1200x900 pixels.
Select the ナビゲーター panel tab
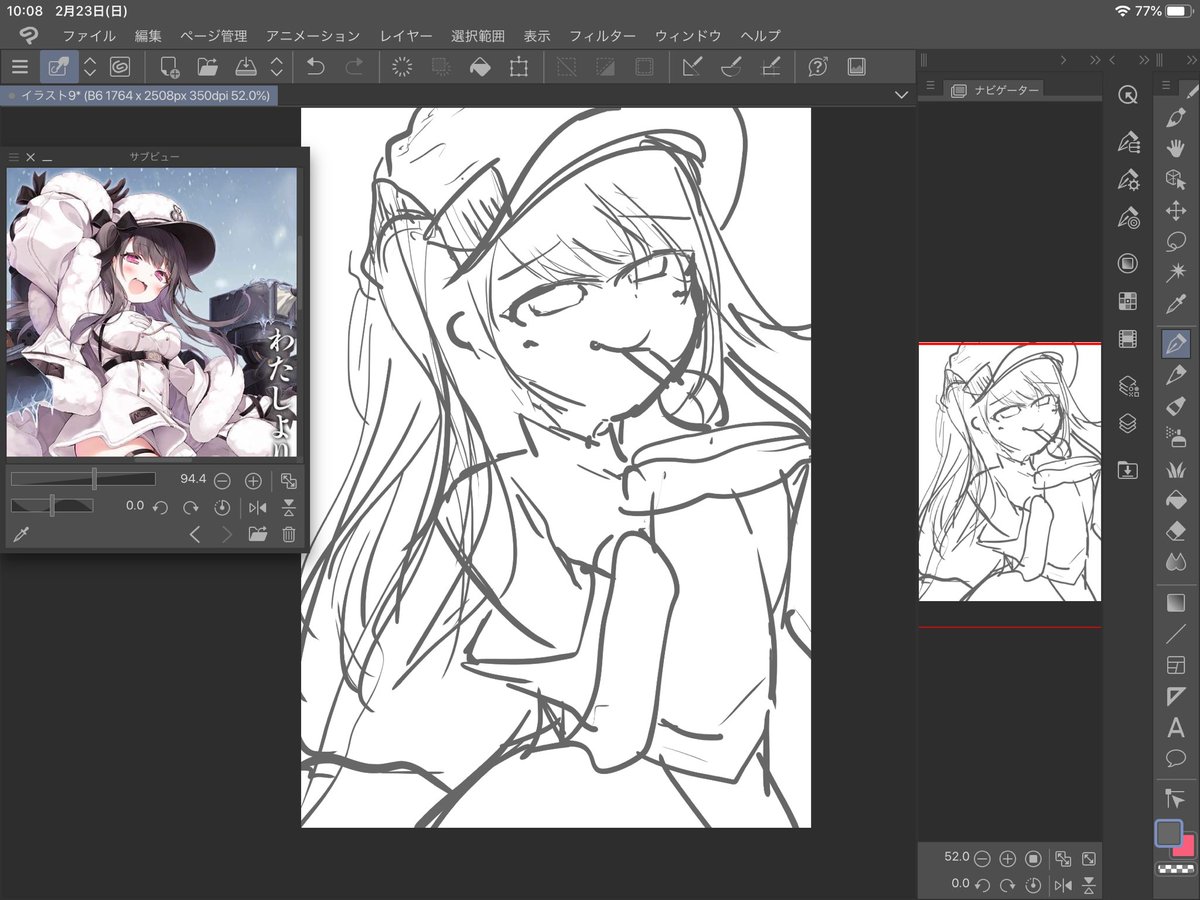click(x=994, y=90)
